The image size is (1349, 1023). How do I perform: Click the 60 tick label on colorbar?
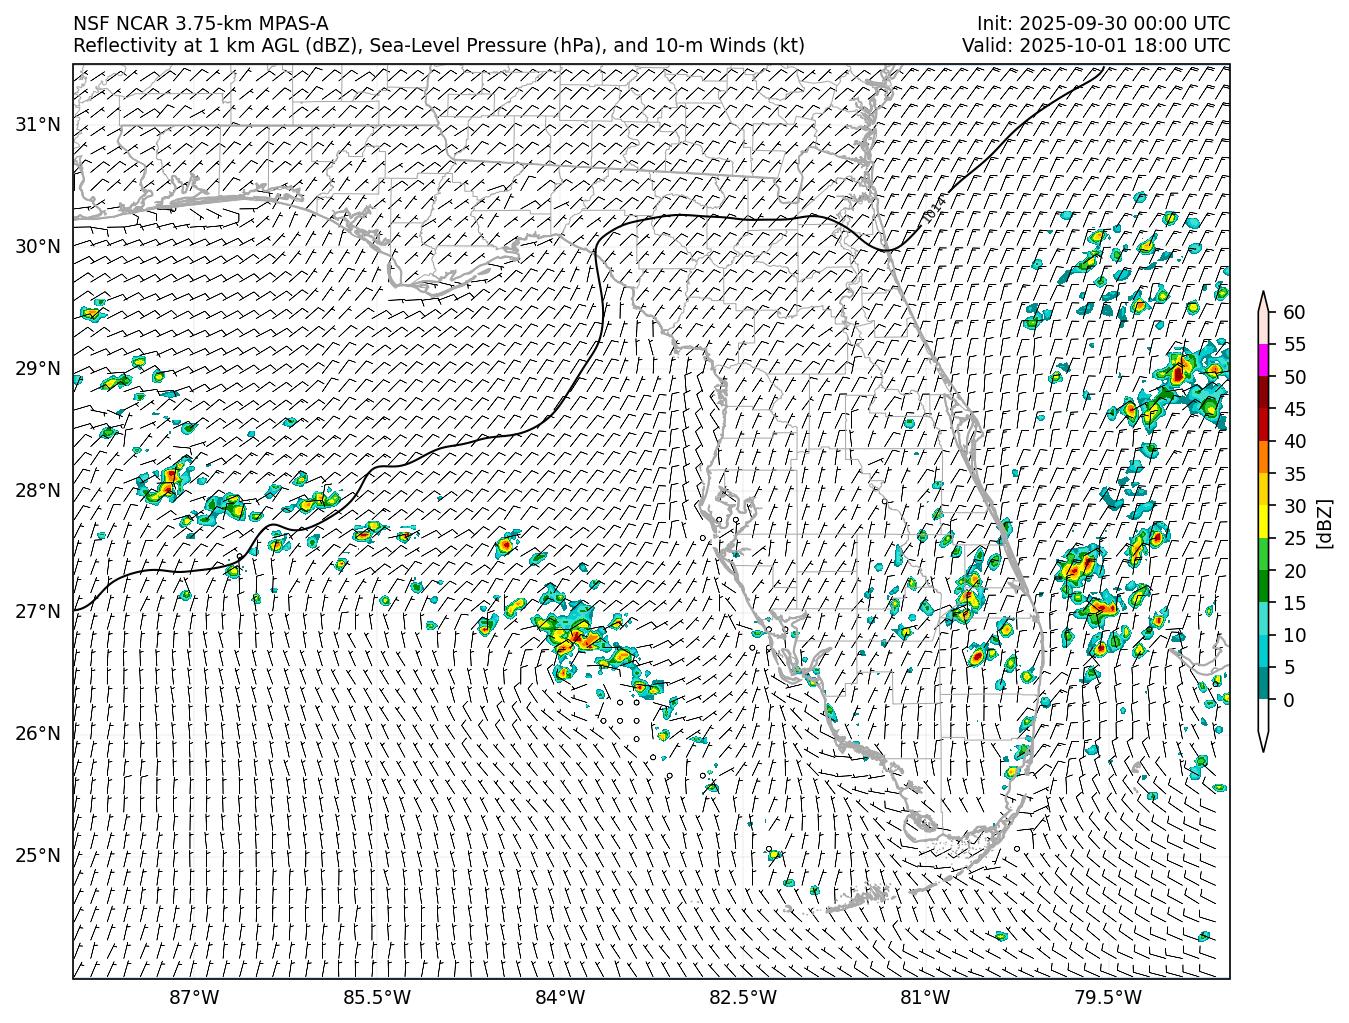(1294, 312)
